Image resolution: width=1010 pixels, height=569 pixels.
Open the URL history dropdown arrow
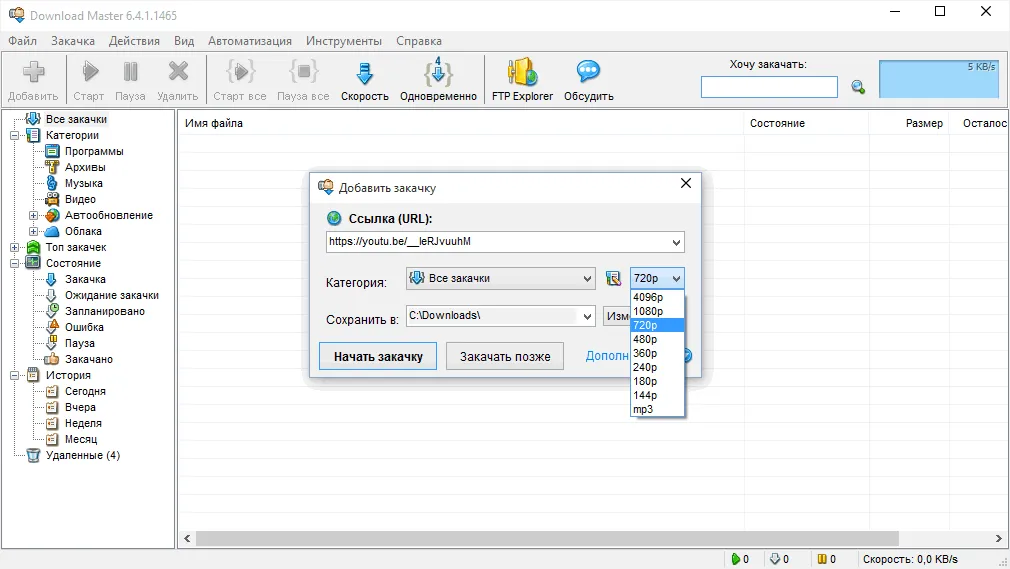click(676, 242)
